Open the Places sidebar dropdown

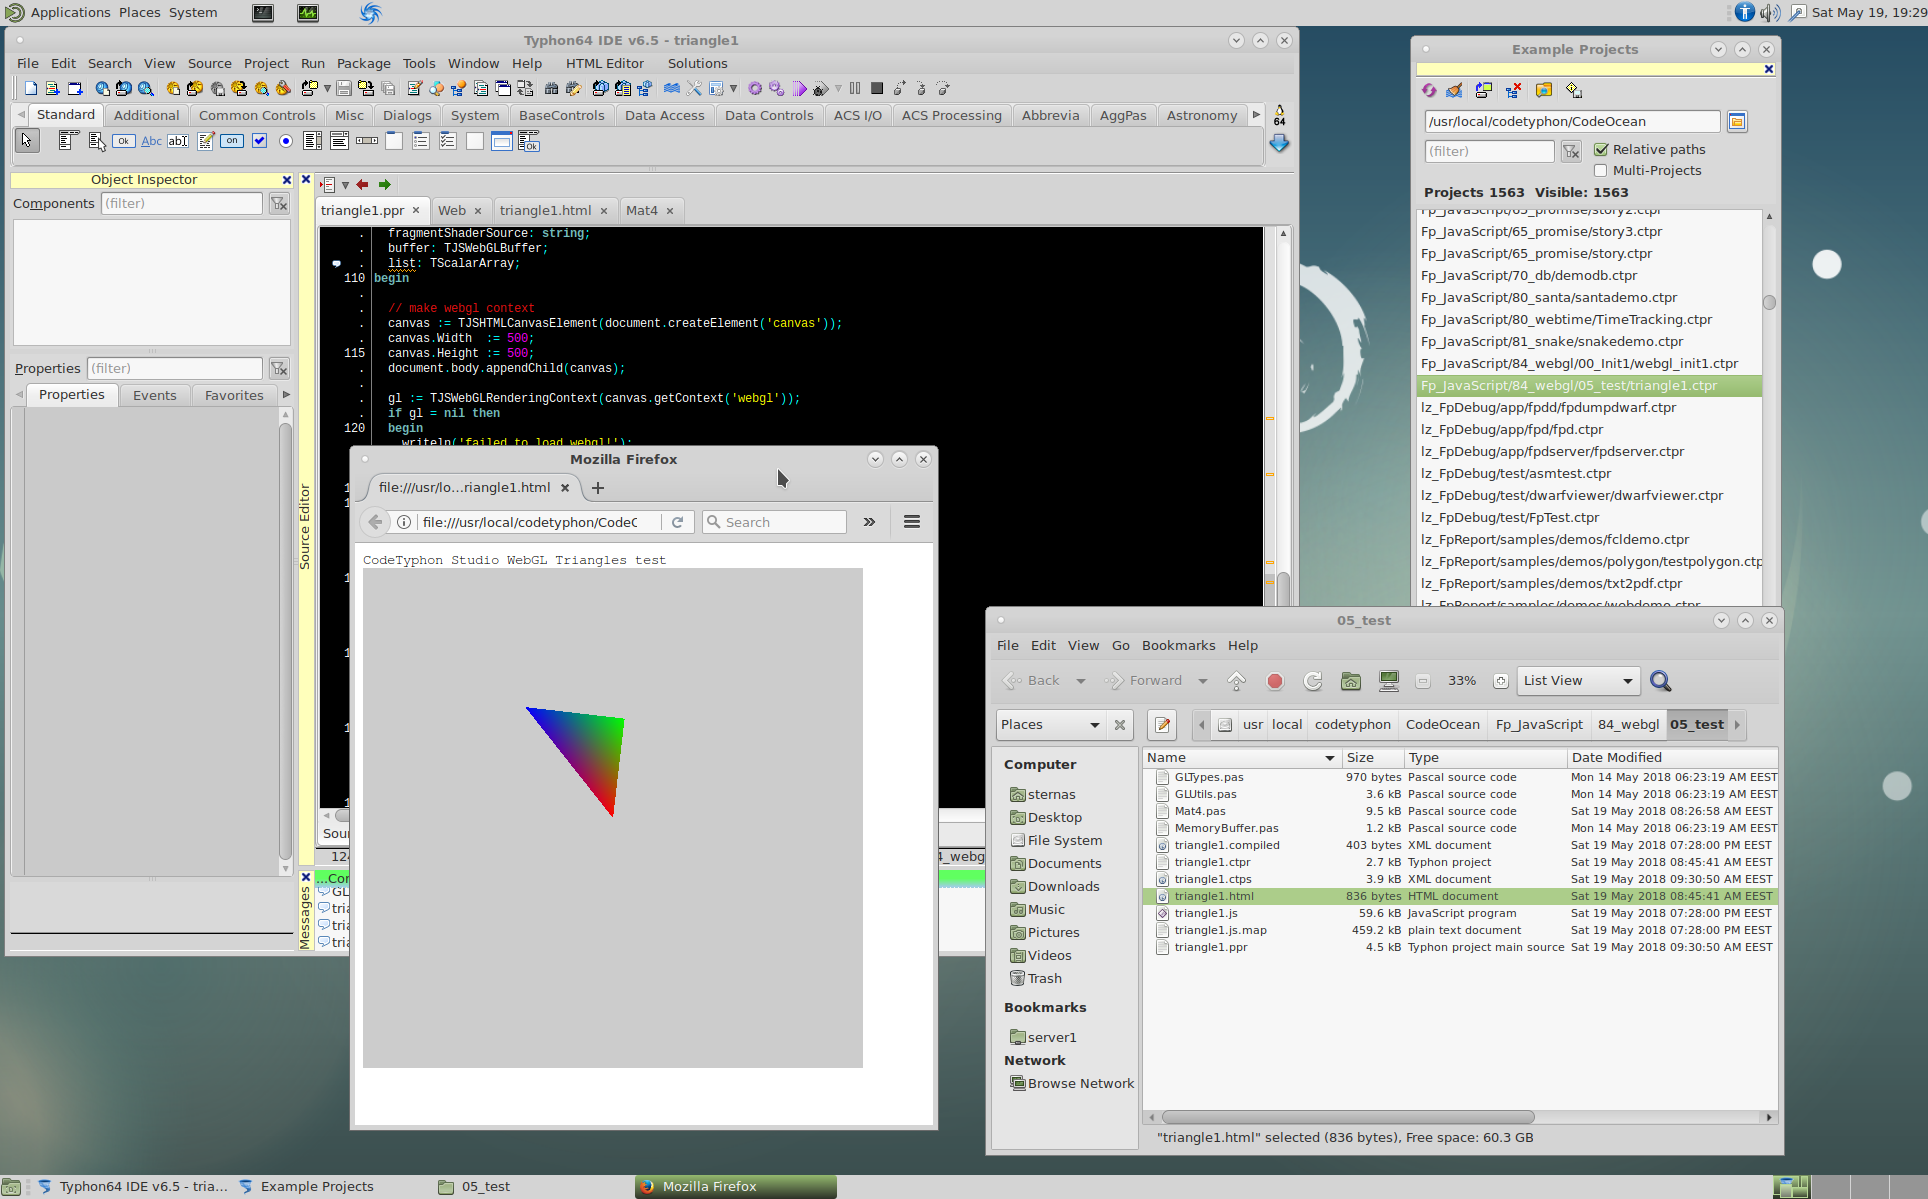coord(1050,725)
